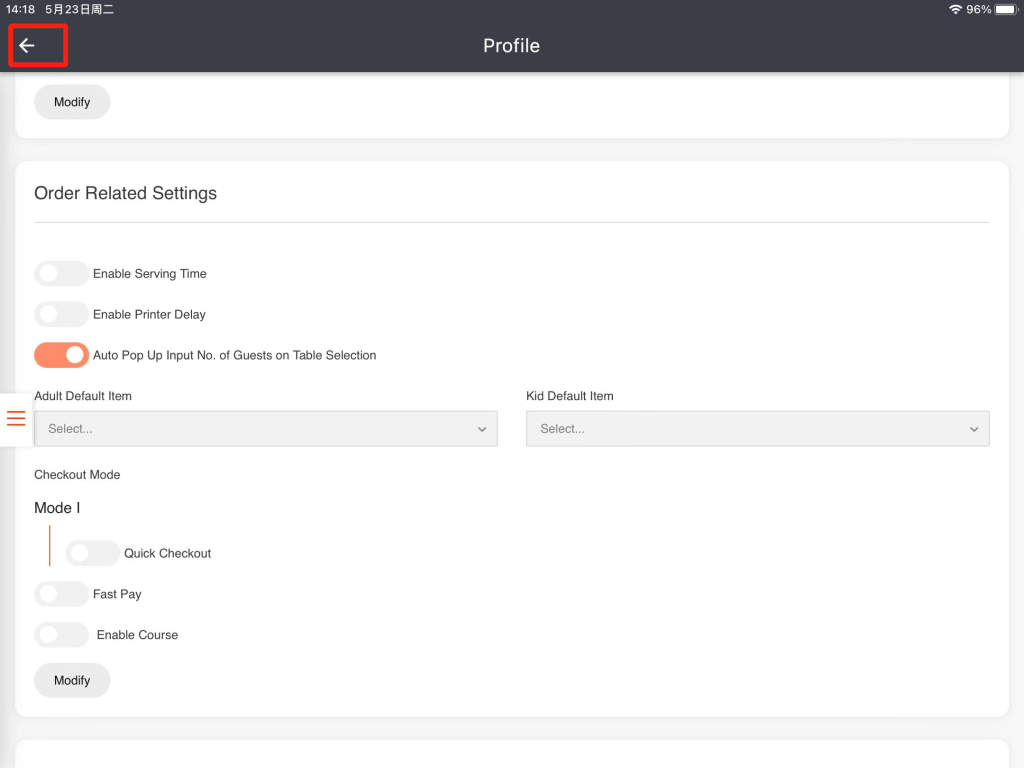1024x768 pixels.
Task: Tap the Wi-Fi status icon
Action: pos(955,9)
